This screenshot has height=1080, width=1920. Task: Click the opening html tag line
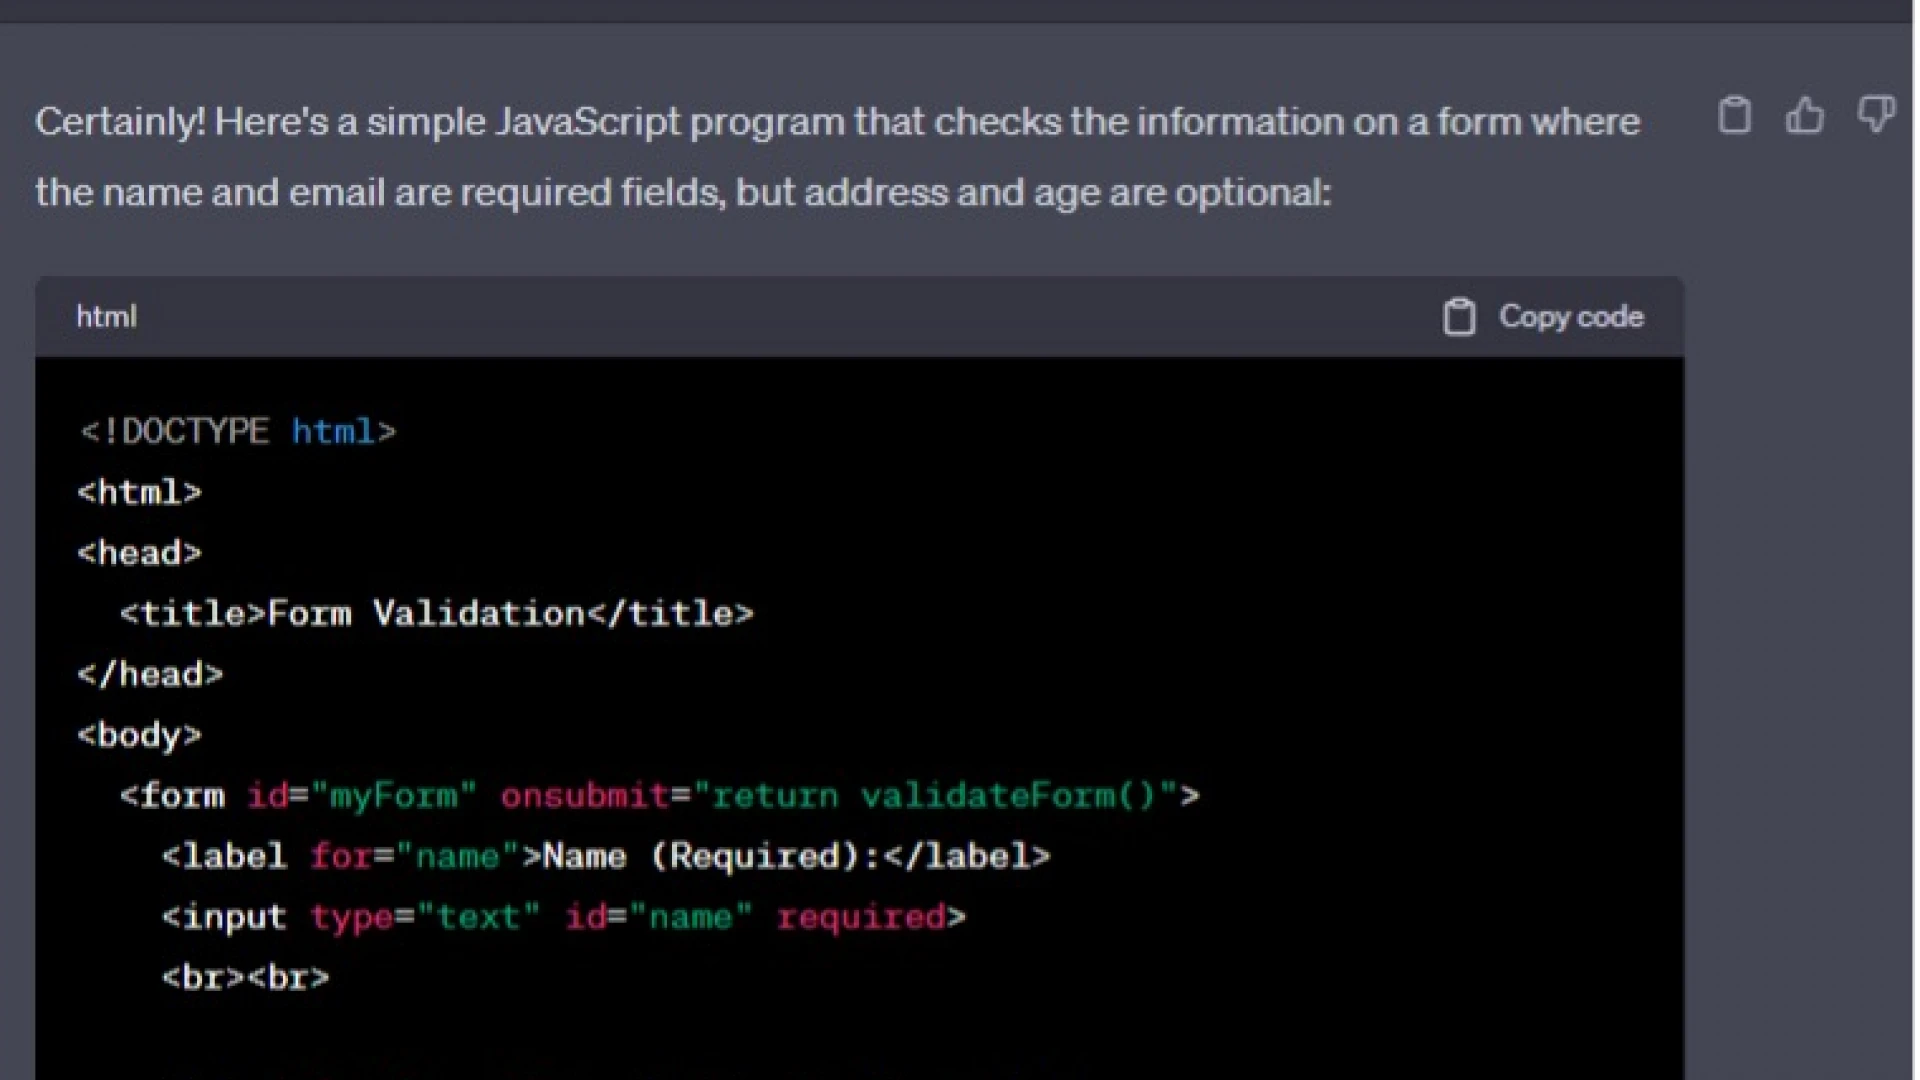[x=140, y=493]
